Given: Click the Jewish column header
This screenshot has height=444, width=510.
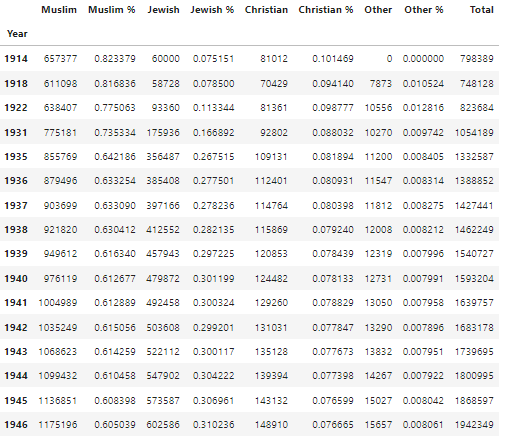Looking at the screenshot, I should click(x=163, y=10).
